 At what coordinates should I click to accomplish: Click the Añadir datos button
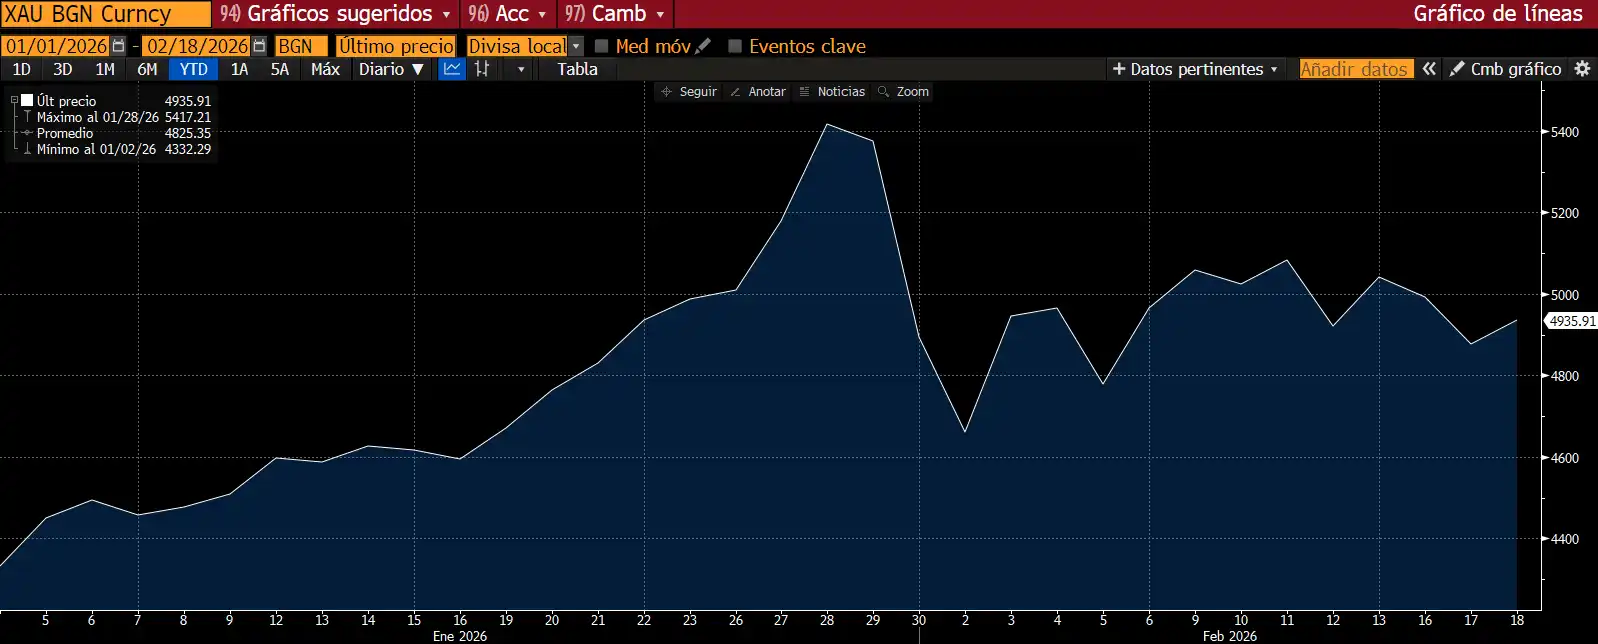pyautogui.click(x=1354, y=69)
